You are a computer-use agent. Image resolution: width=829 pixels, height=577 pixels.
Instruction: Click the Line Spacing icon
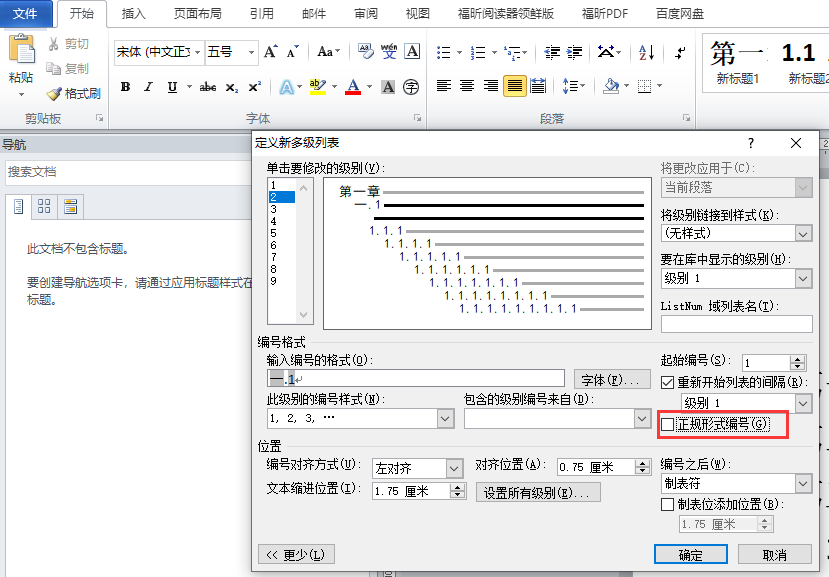[570, 86]
